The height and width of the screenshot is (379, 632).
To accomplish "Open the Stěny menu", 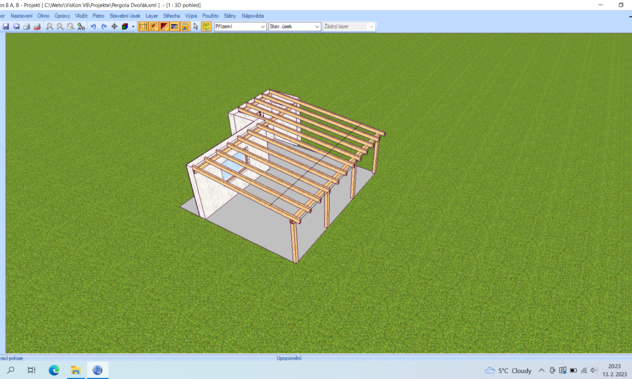I will 230,16.
